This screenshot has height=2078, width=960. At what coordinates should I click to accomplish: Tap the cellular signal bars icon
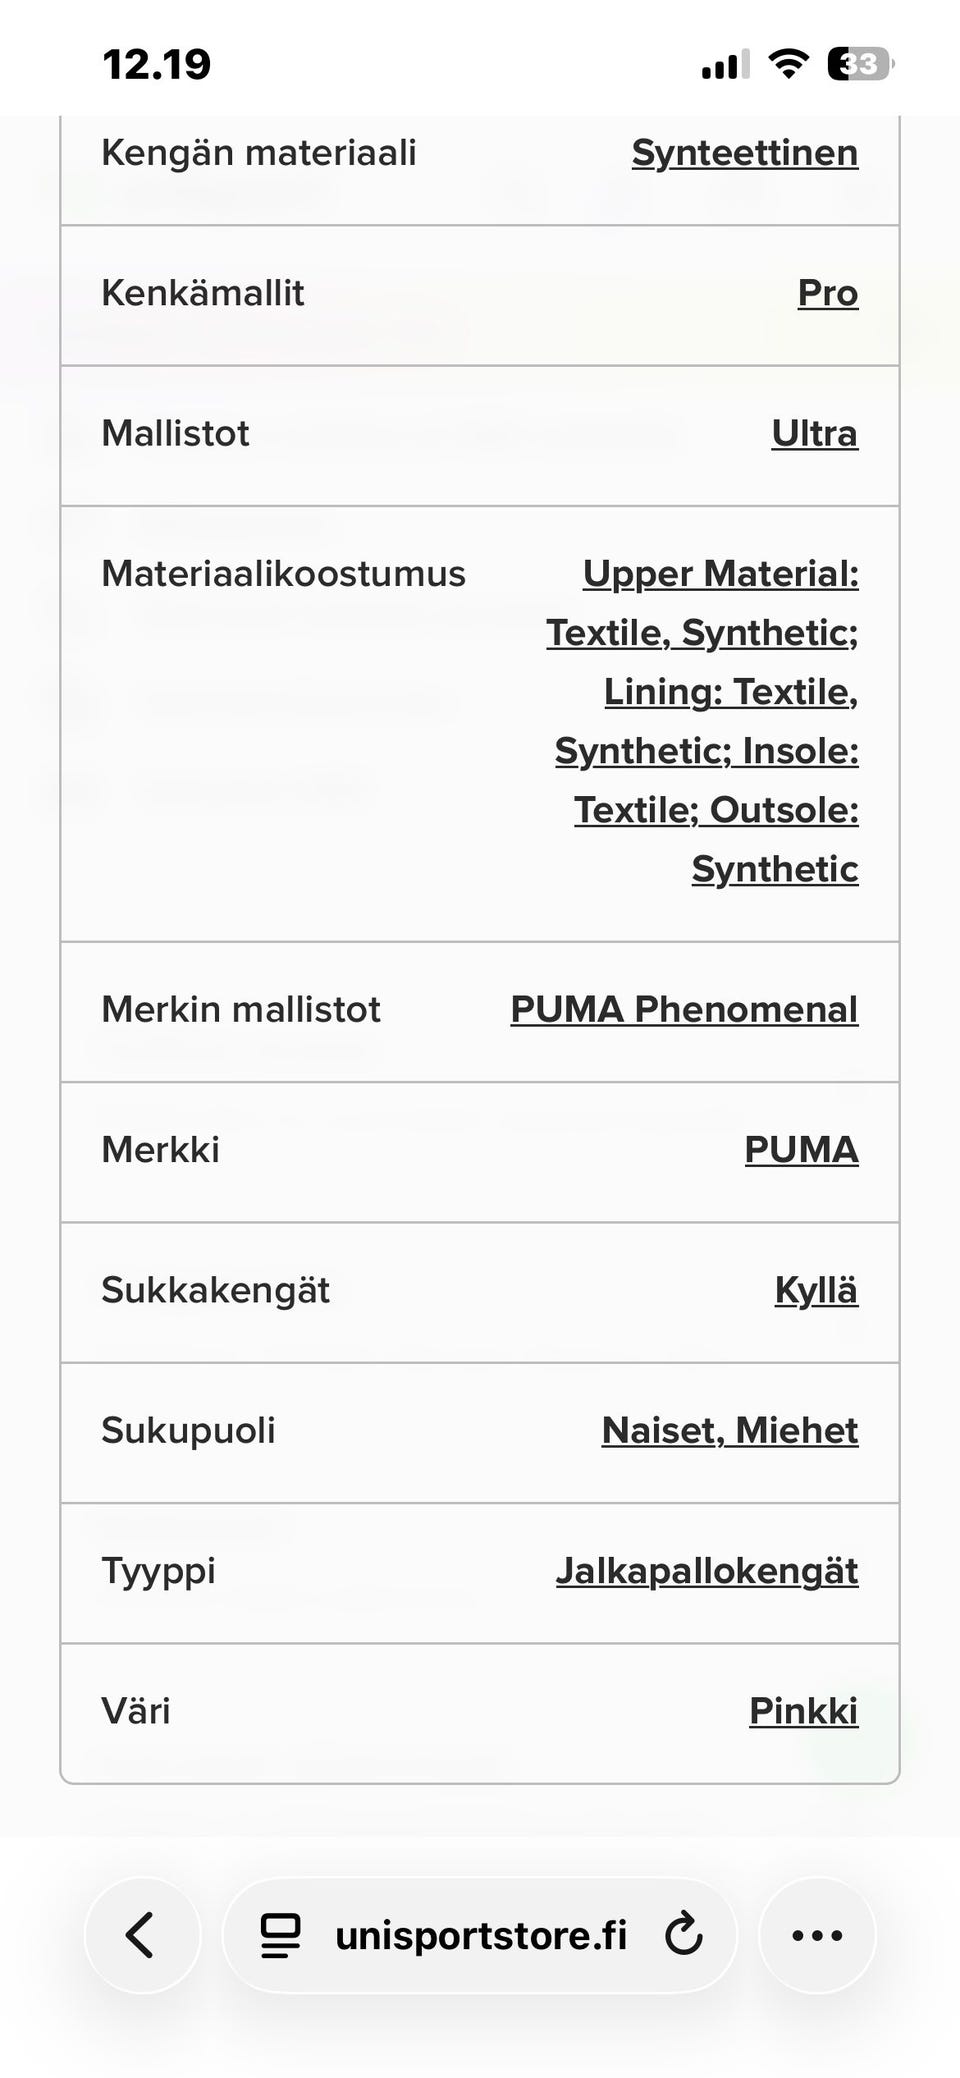(725, 65)
